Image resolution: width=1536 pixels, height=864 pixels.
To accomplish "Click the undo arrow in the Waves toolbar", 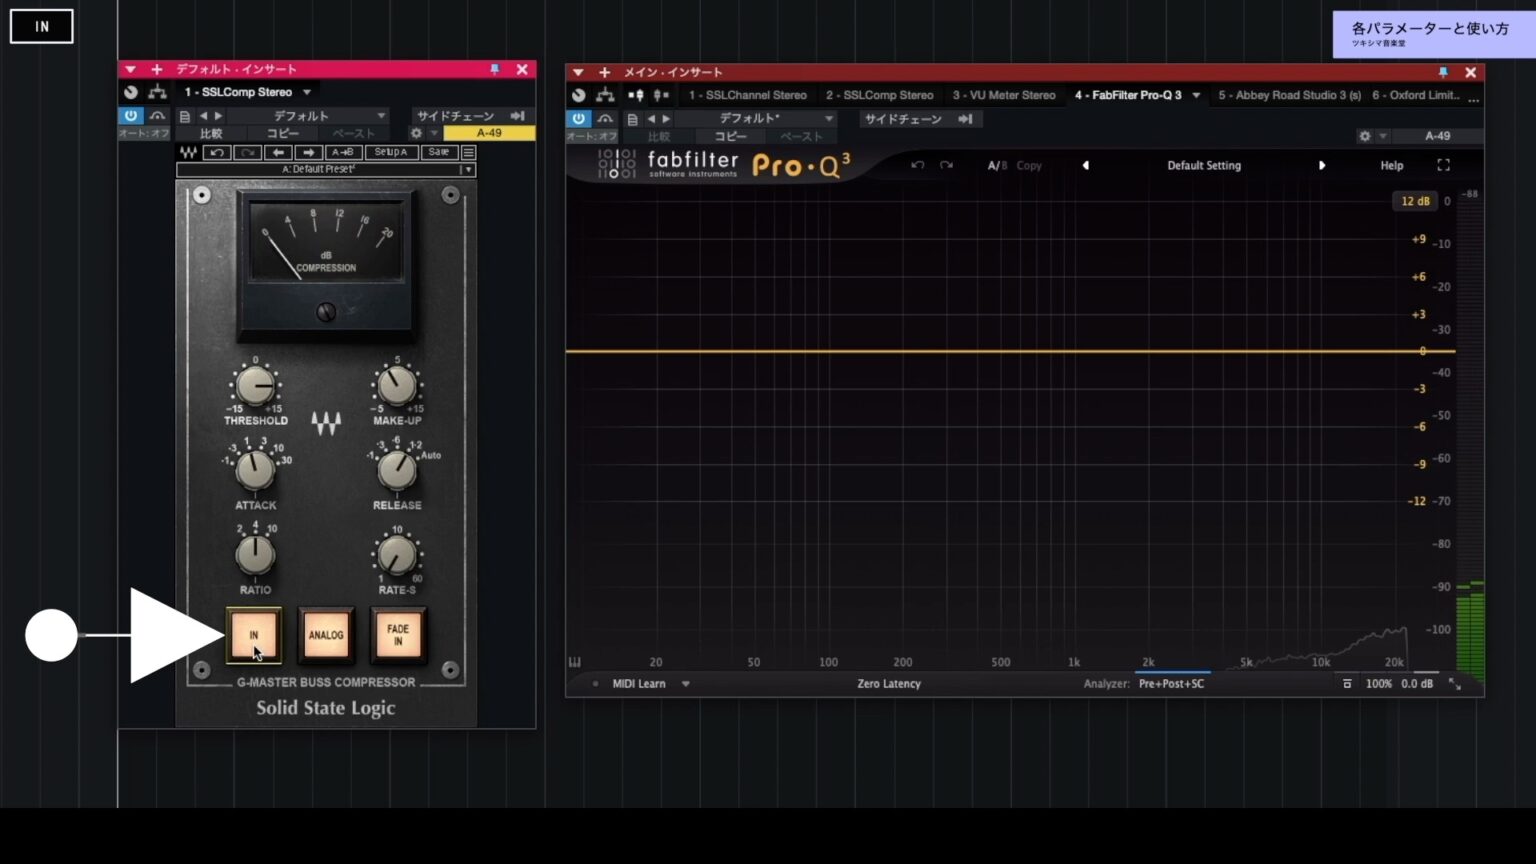I will [217, 152].
